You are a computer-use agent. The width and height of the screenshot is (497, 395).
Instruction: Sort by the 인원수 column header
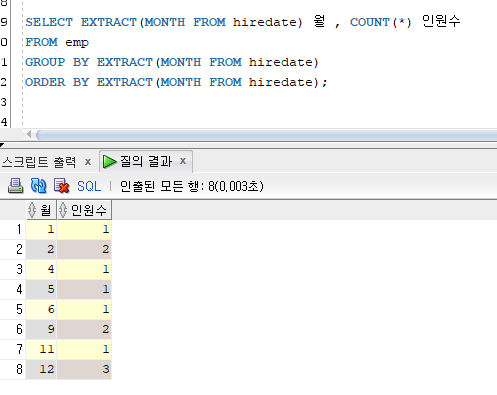(84, 210)
